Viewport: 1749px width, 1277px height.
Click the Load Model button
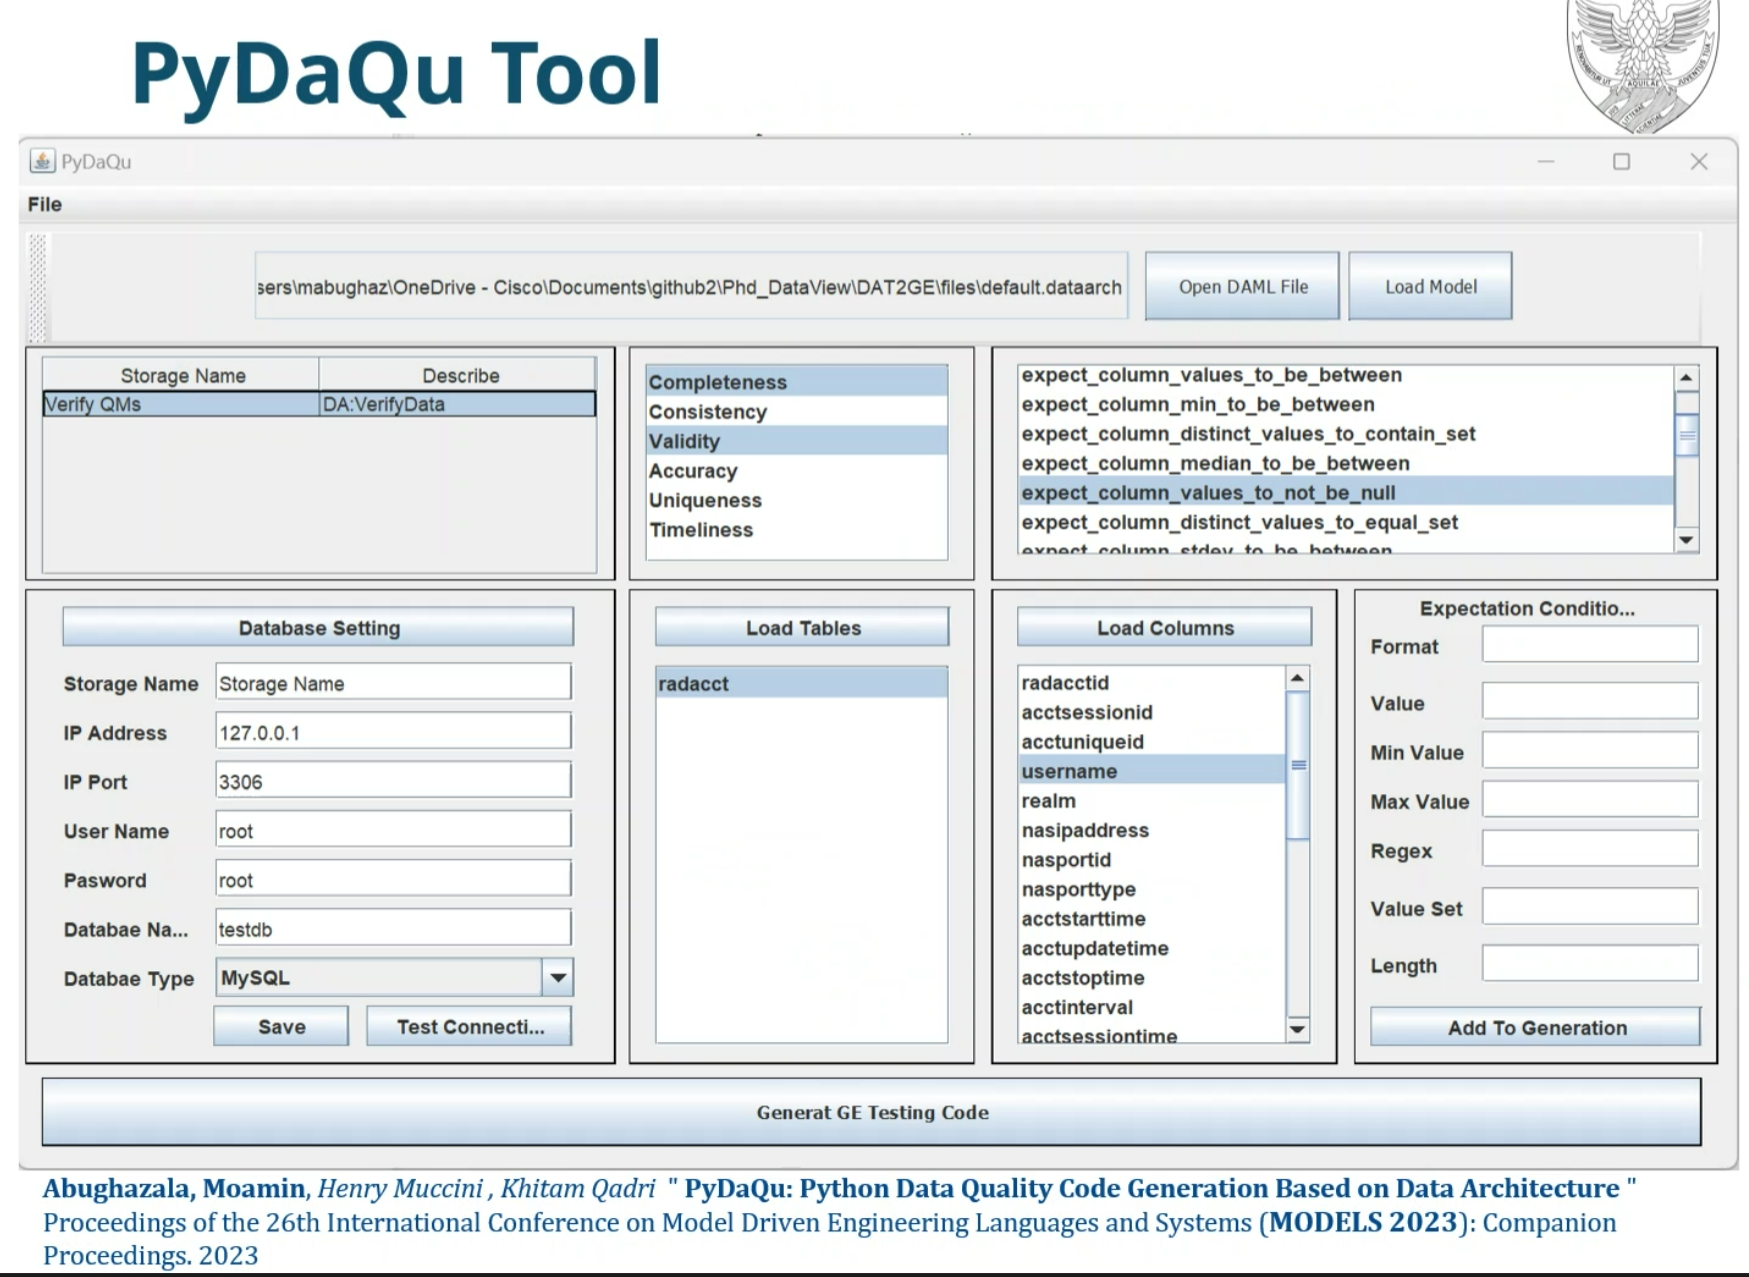[1430, 286]
